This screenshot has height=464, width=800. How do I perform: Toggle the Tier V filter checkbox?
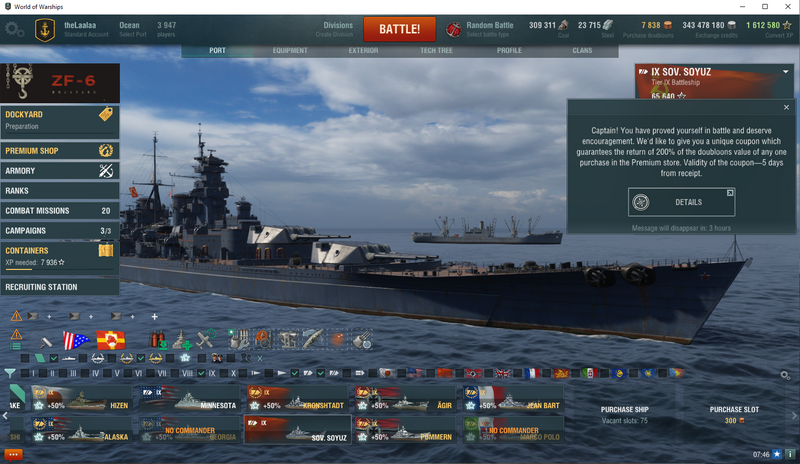tap(107, 374)
